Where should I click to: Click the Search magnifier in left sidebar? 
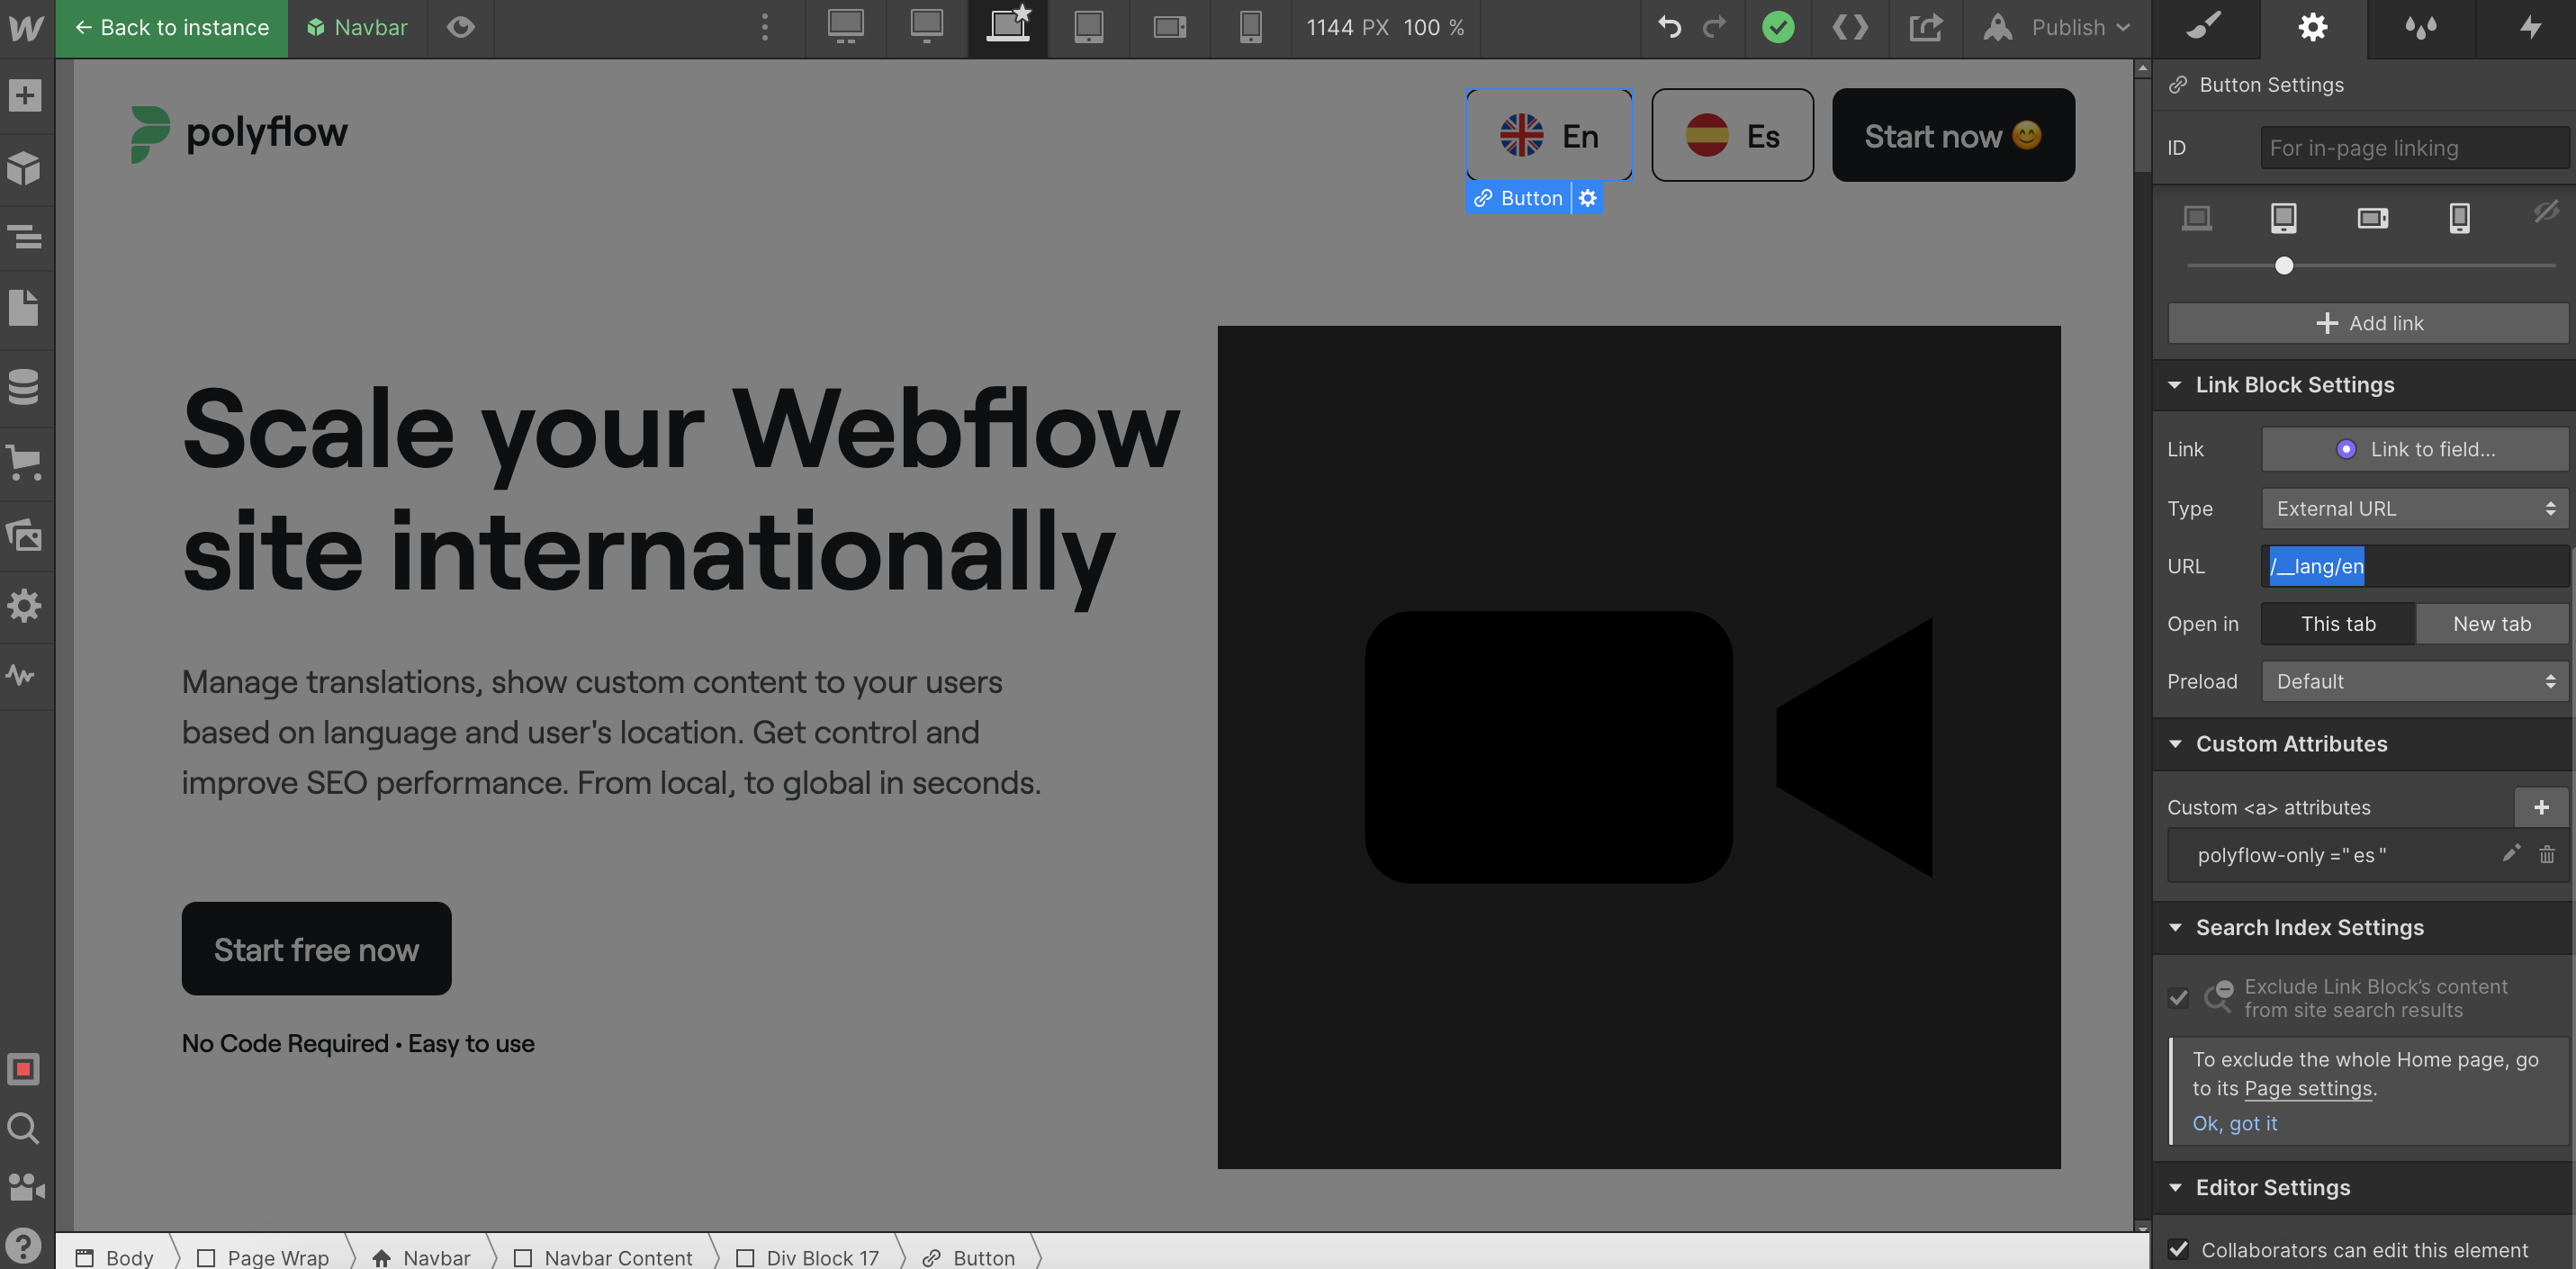click(24, 1128)
